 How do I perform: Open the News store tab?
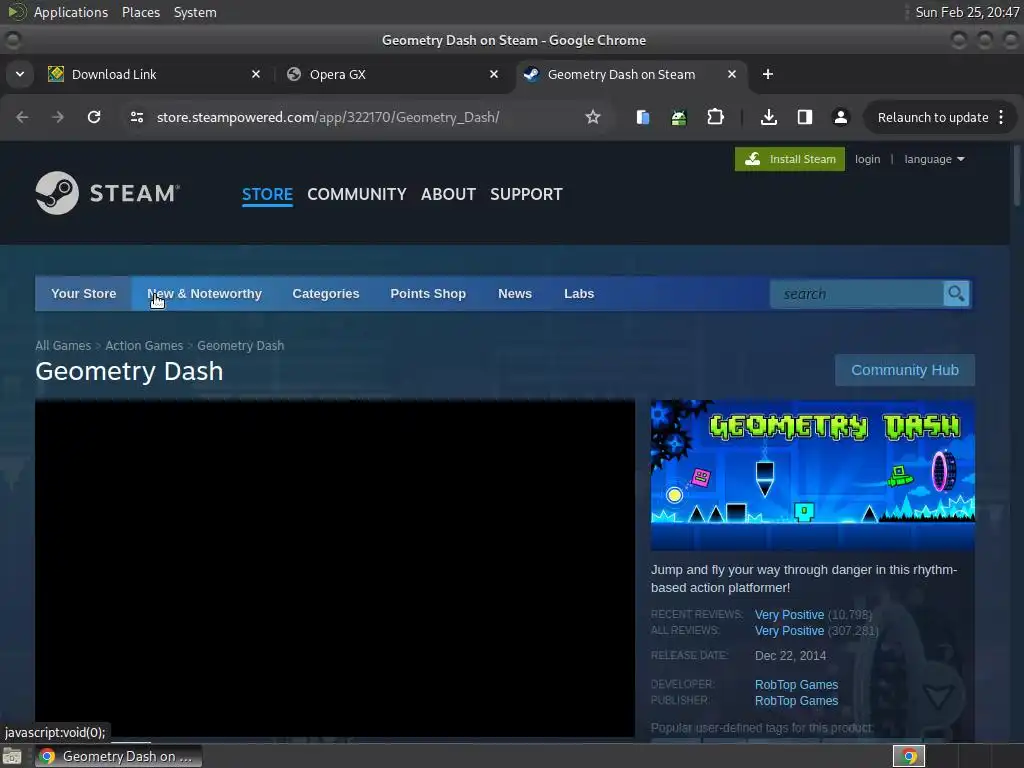(515, 294)
